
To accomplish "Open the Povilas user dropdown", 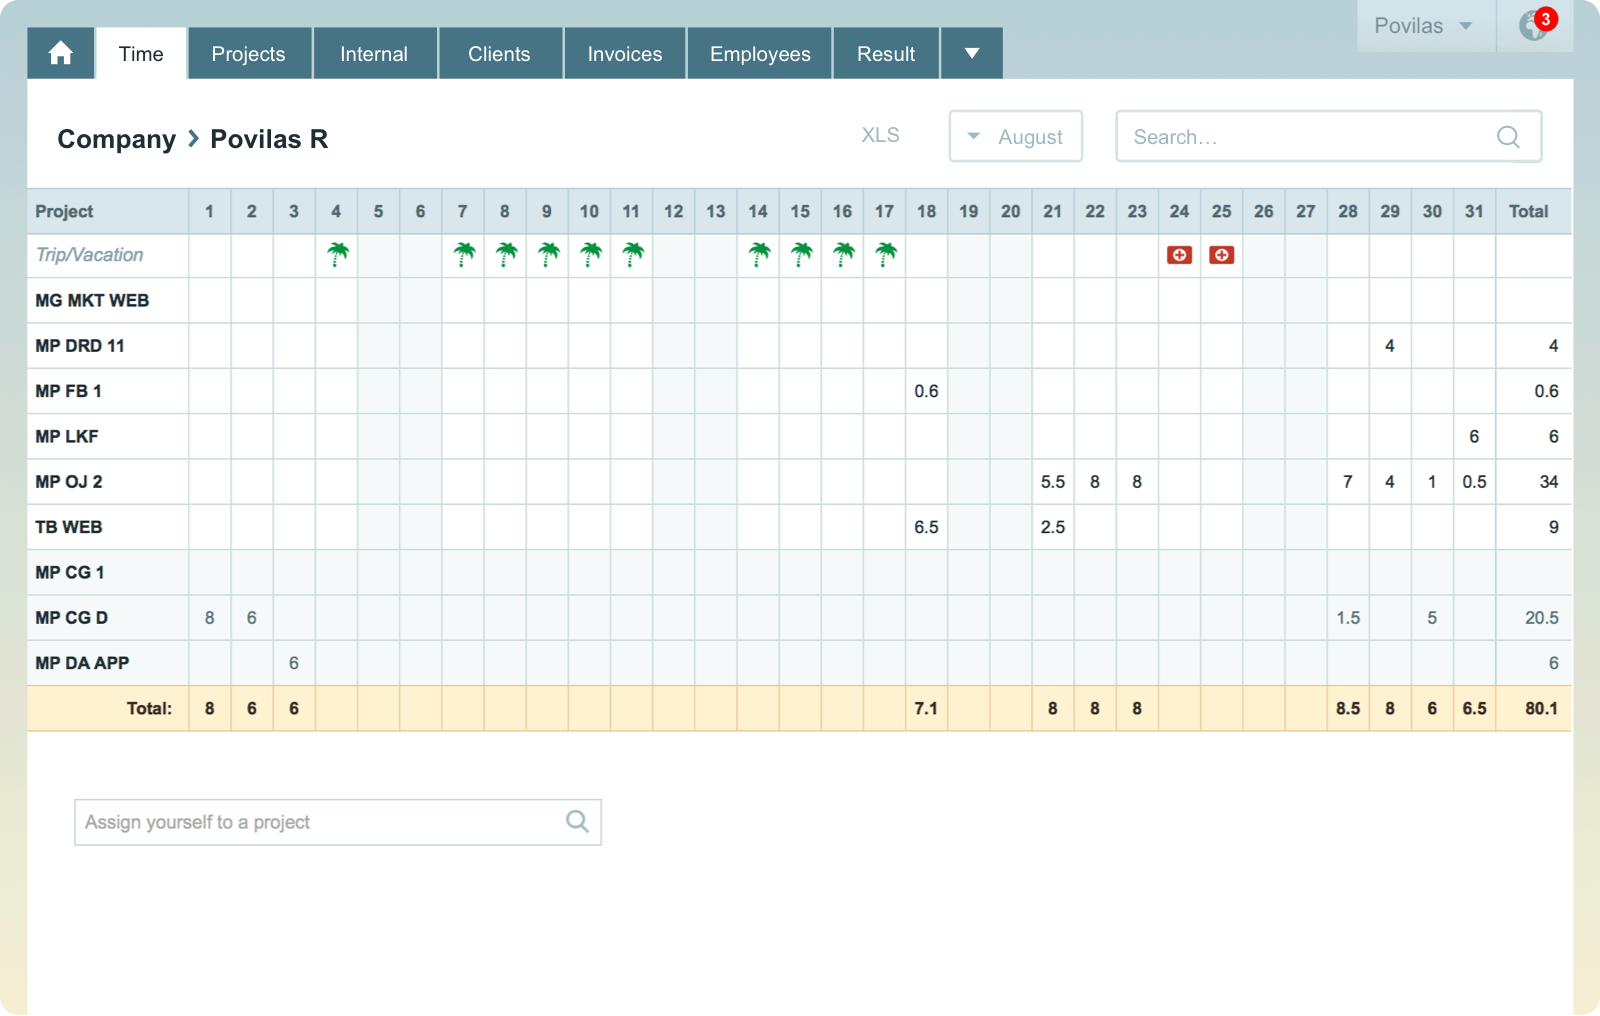I will pyautogui.click(x=1423, y=26).
